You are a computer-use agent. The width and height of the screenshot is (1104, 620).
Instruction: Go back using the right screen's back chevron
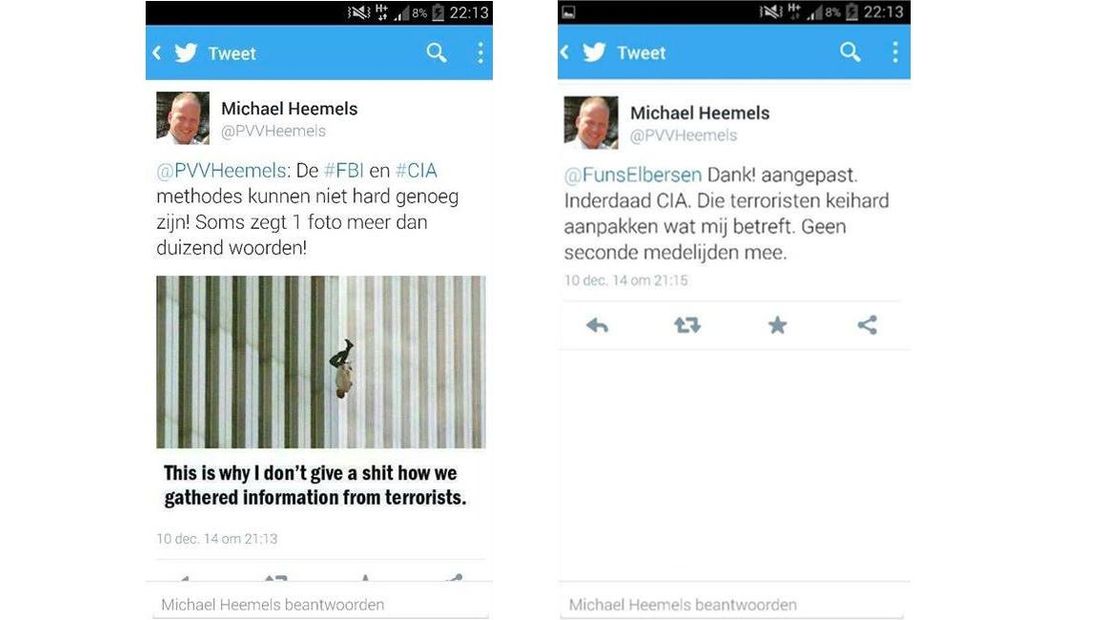(565, 52)
